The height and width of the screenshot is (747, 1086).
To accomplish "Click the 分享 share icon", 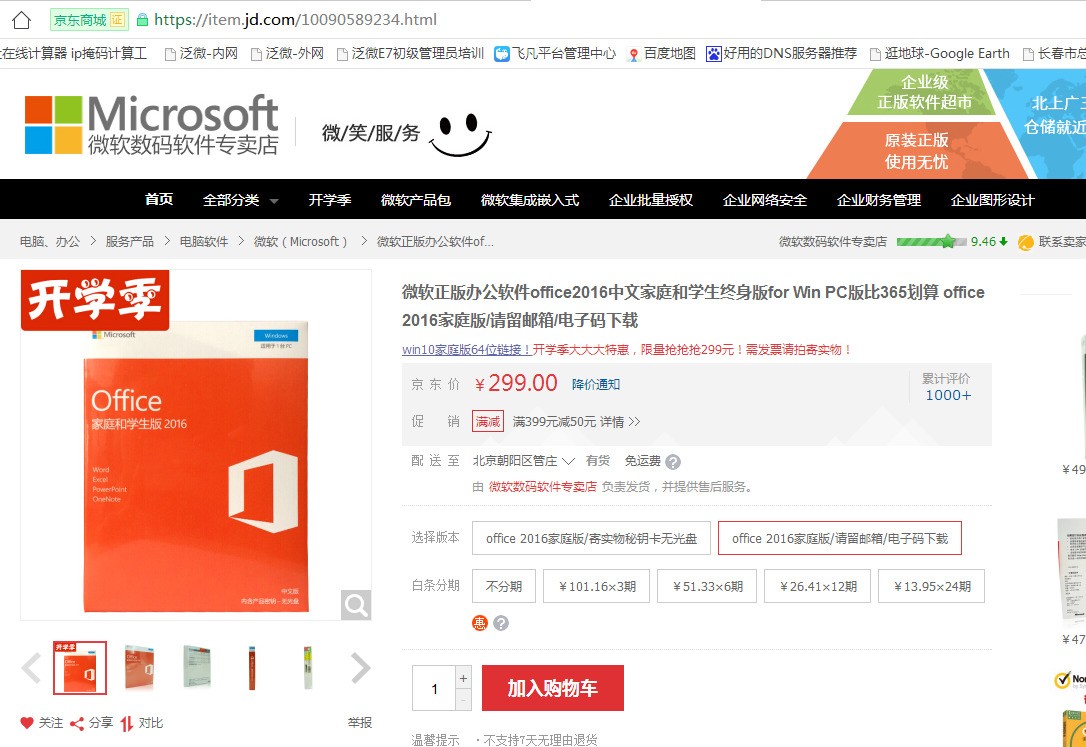I will [77, 723].
